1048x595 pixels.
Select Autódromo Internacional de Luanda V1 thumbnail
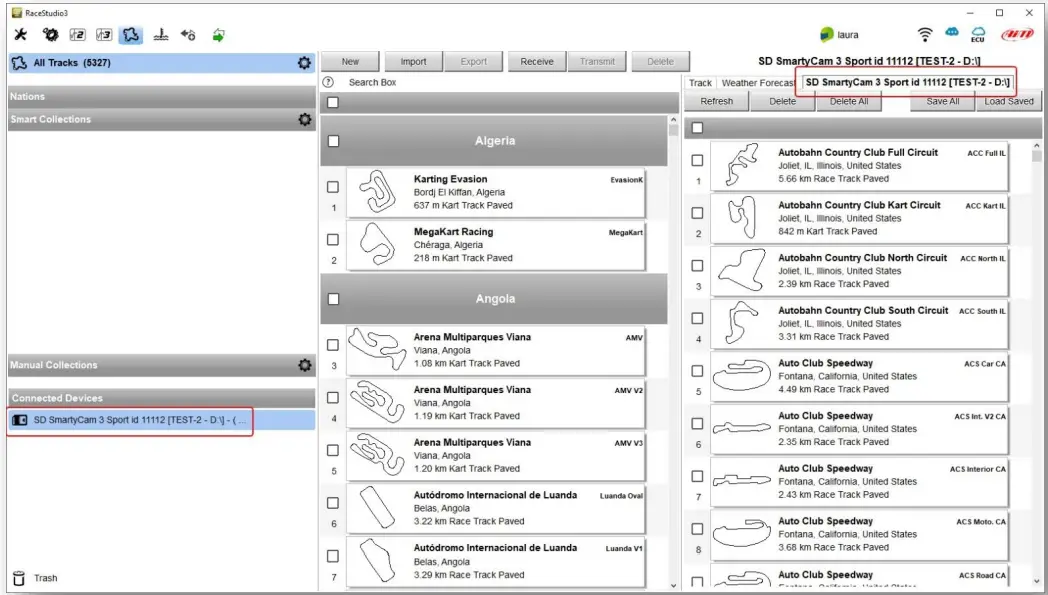point(378,560)
